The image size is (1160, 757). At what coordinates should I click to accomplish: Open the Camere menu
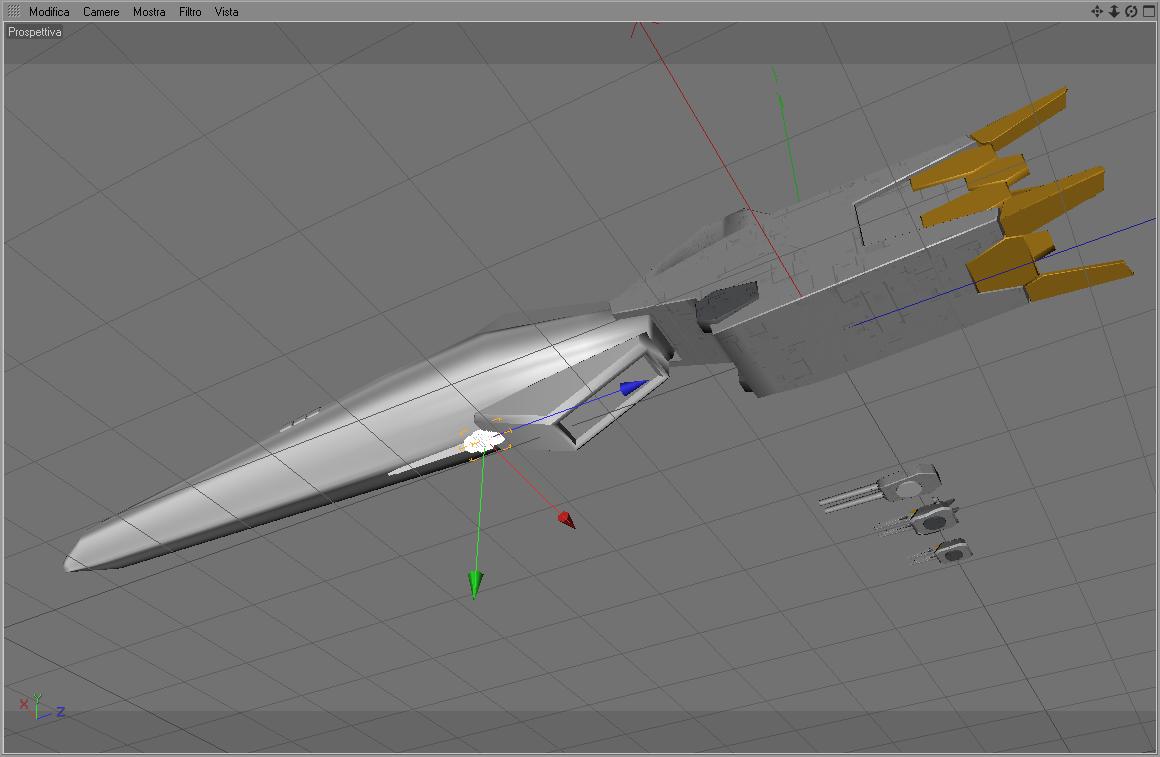click(x=101, y=12)
